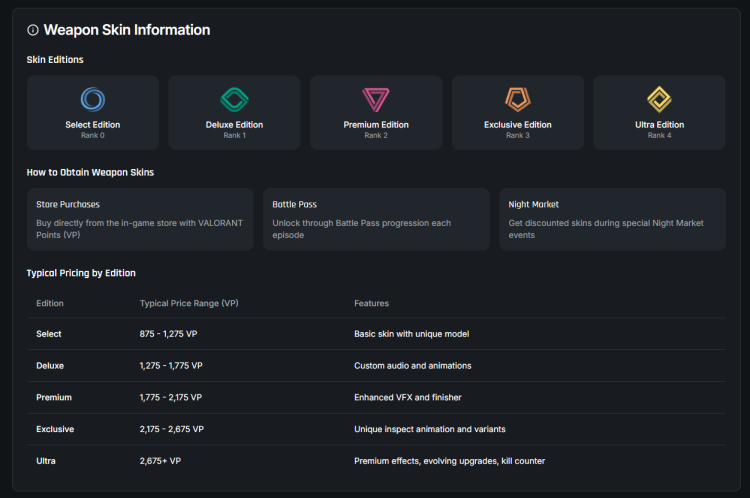Select the Exclusive edition pricing row

(375, 429)
